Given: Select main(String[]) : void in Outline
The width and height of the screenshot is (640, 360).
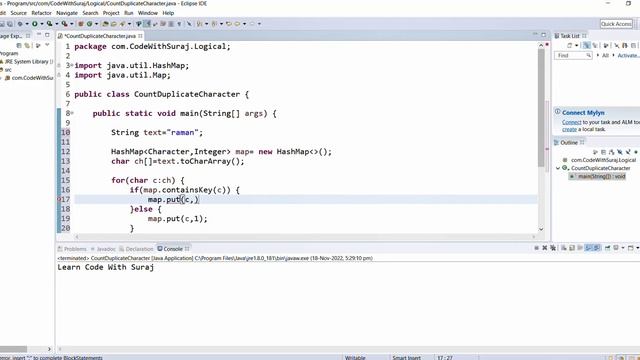Looking at the screenshot, I should [598, 176].
